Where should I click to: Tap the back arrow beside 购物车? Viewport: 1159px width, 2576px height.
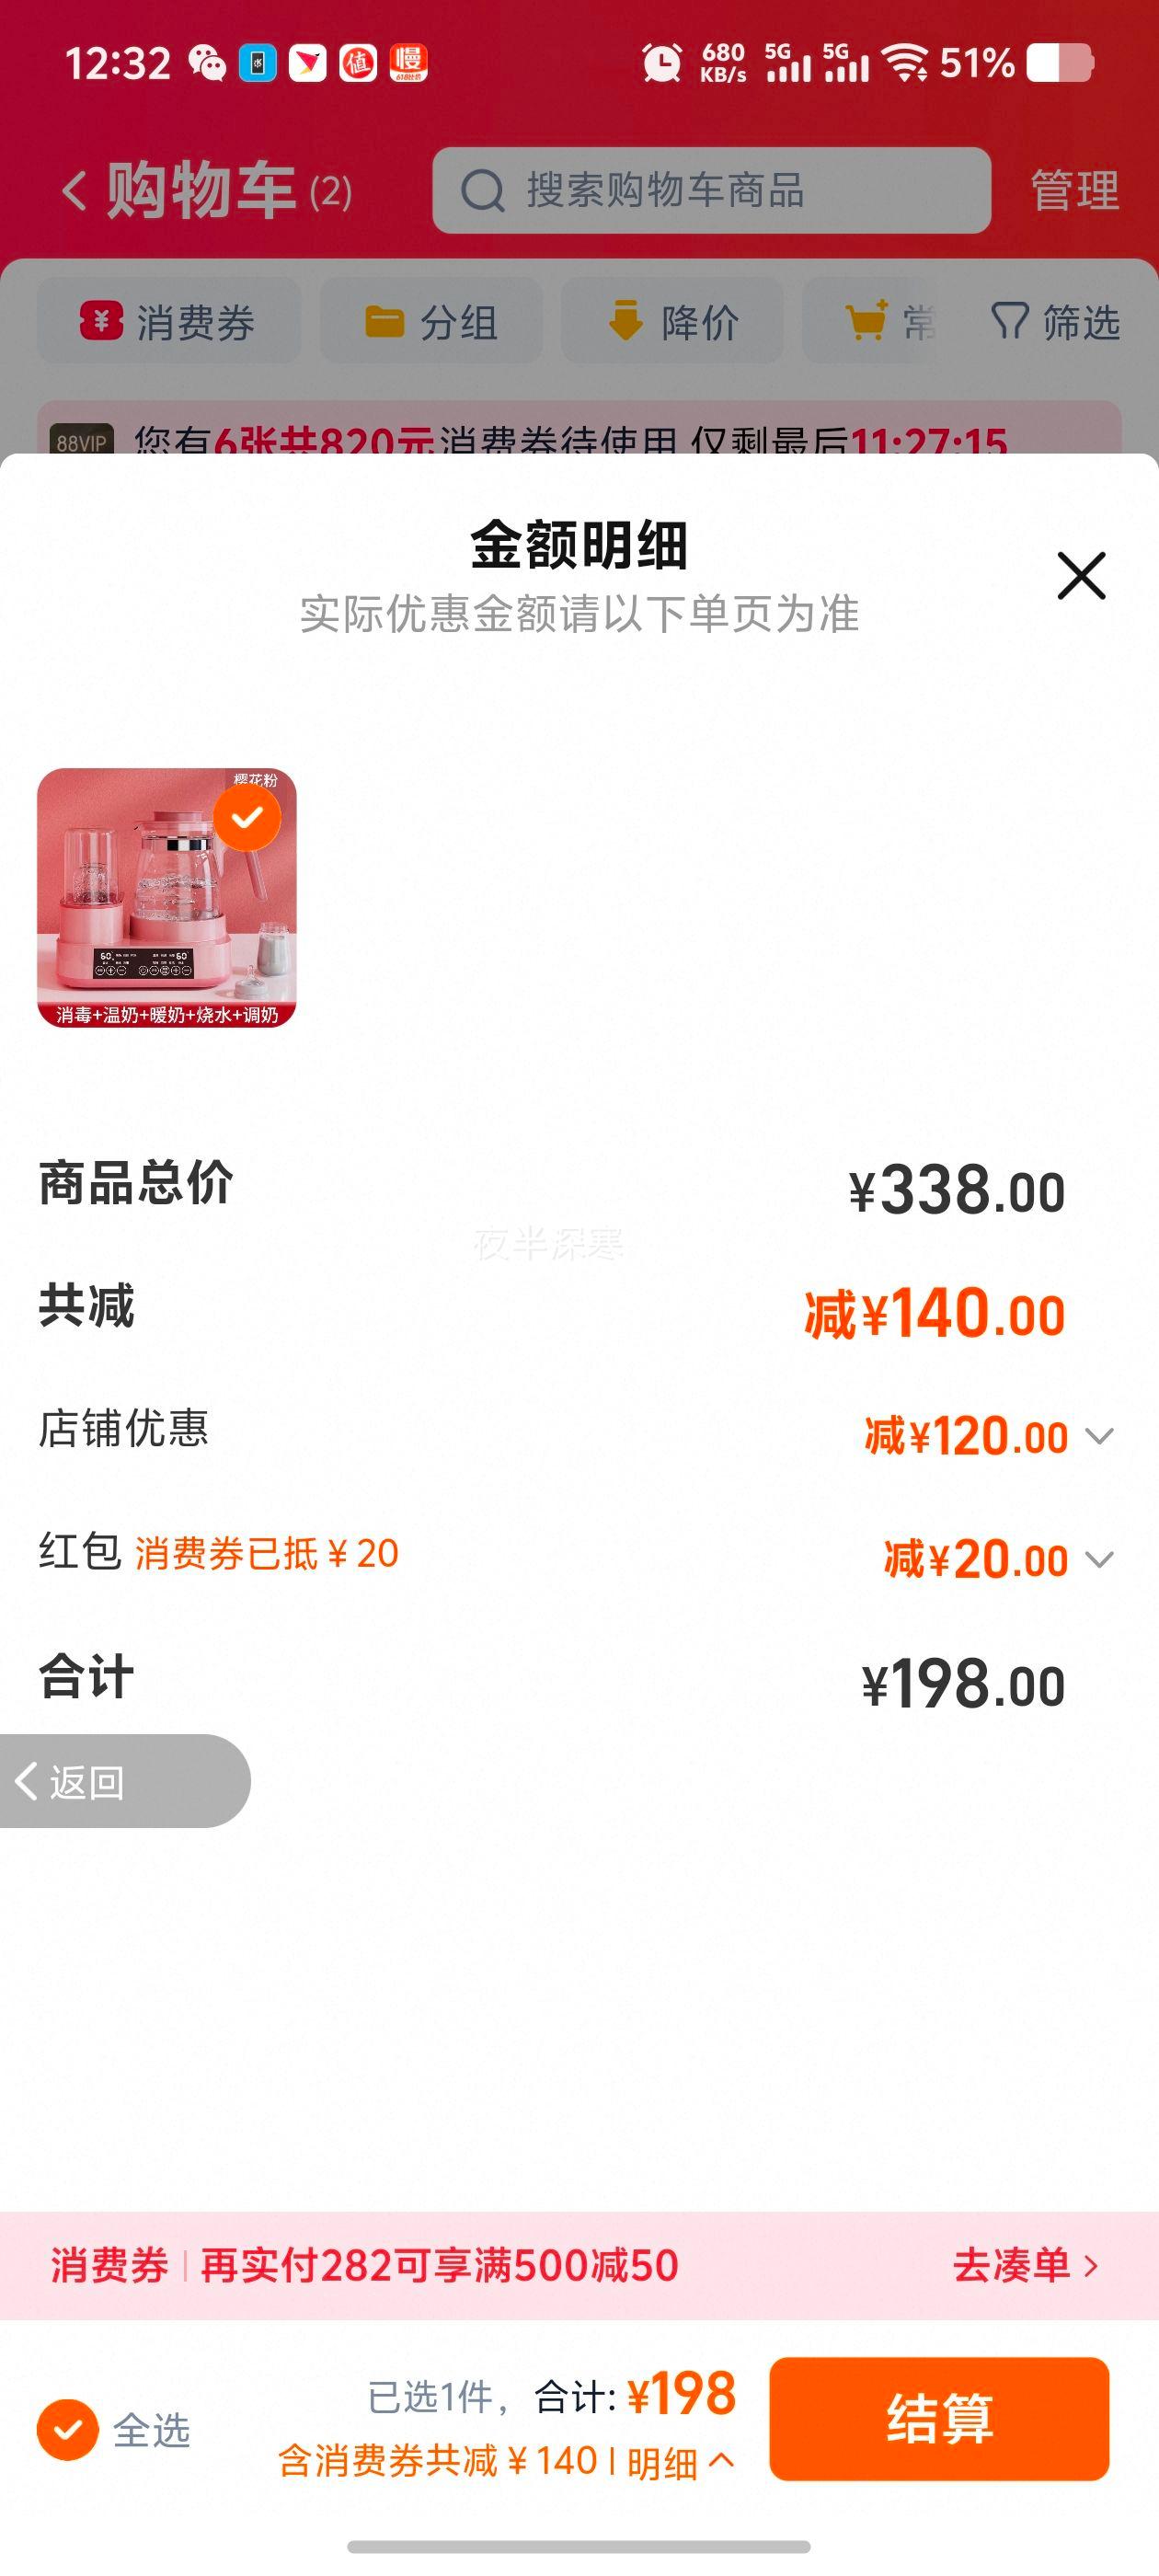[x=74, y=190]
